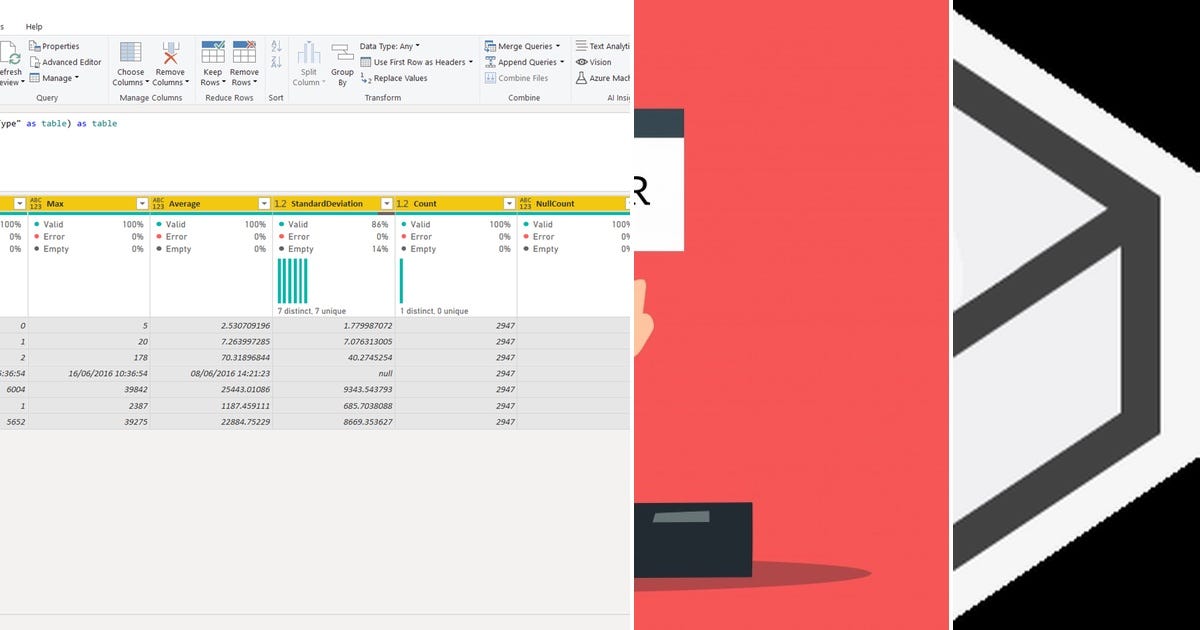Change the StandardDeviation column data type

280,202
